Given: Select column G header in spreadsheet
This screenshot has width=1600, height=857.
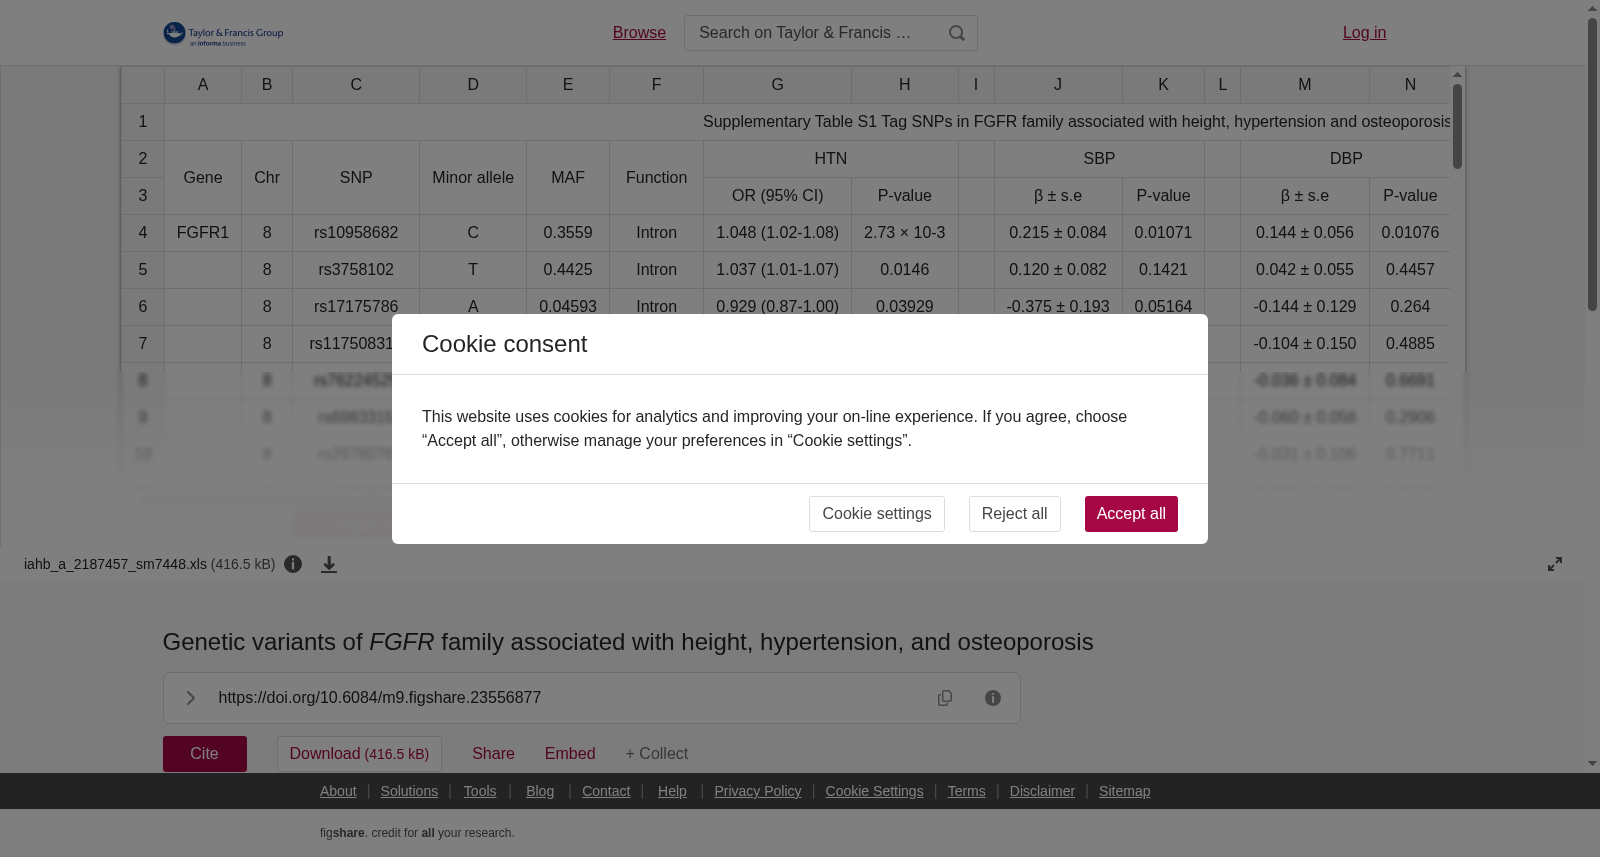Looking at the screenshot, I should pyautogui.click(x=777, y=85).
